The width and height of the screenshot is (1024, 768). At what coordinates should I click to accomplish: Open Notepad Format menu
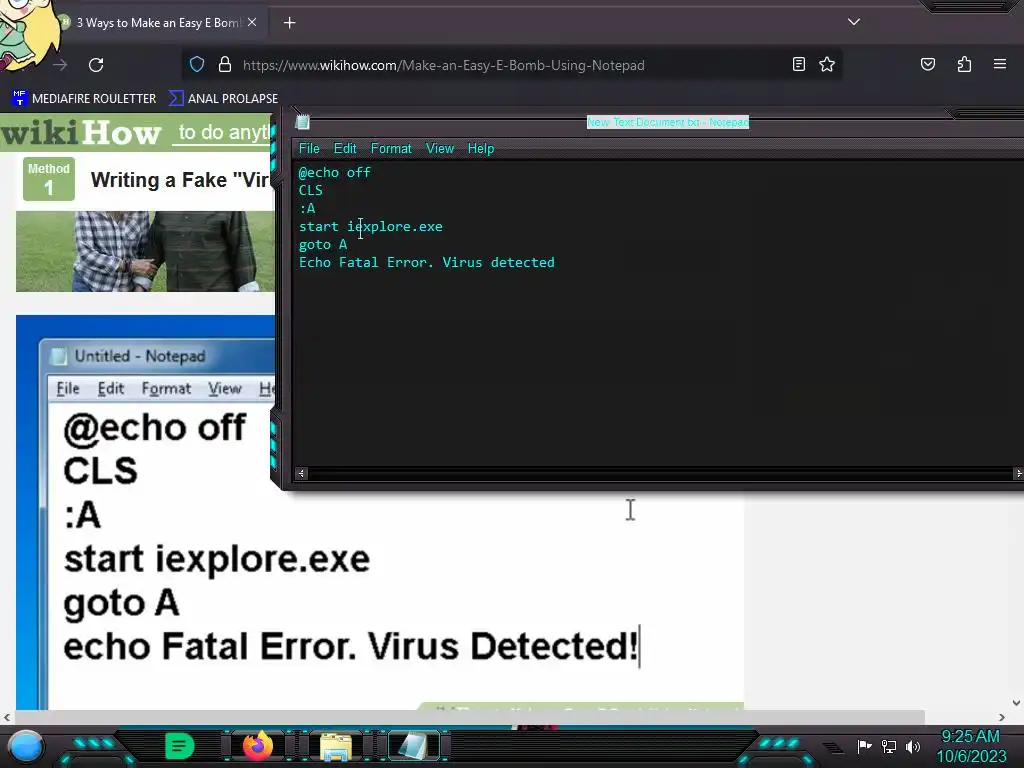tap(391, 148)
